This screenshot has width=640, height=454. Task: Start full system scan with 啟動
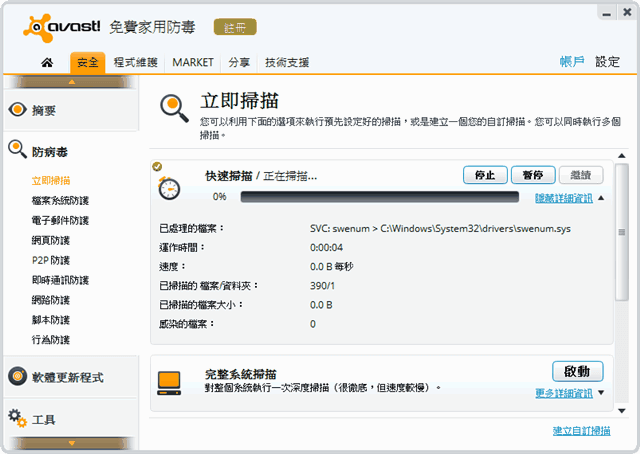pyautogui.click(x=578, y=372)
